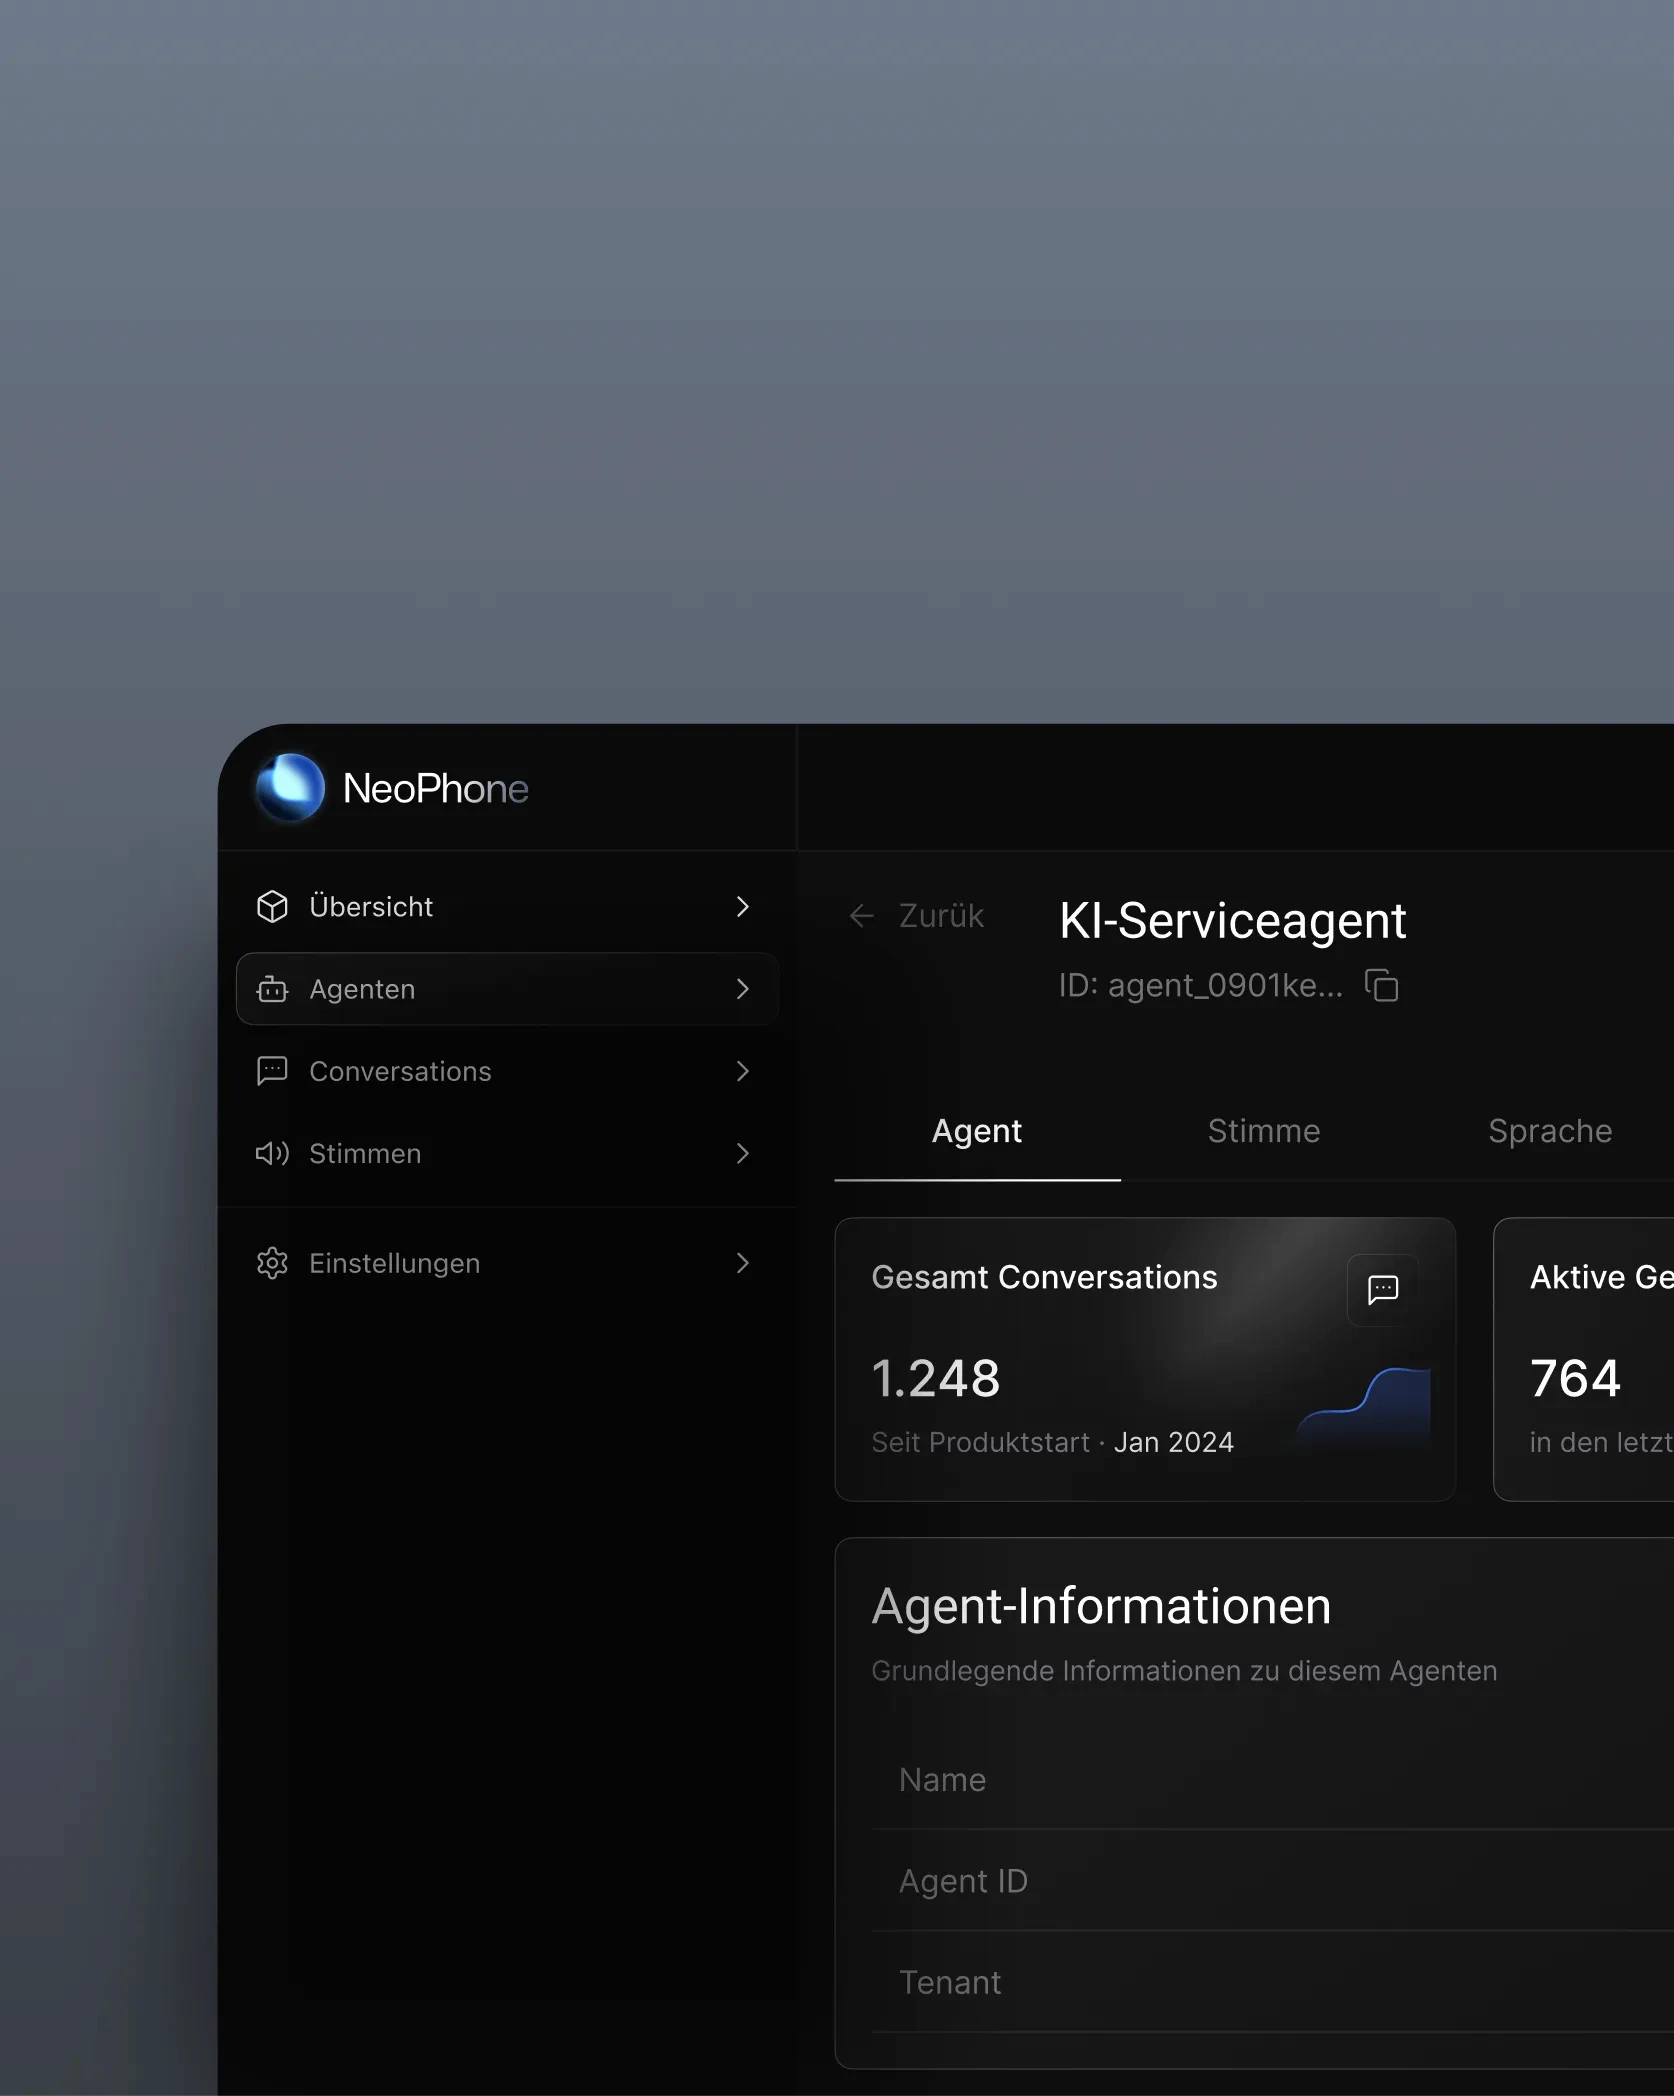Expand the Stimmen chevron
This screenshot has width=1674, height=2096.
(742, 1153)
